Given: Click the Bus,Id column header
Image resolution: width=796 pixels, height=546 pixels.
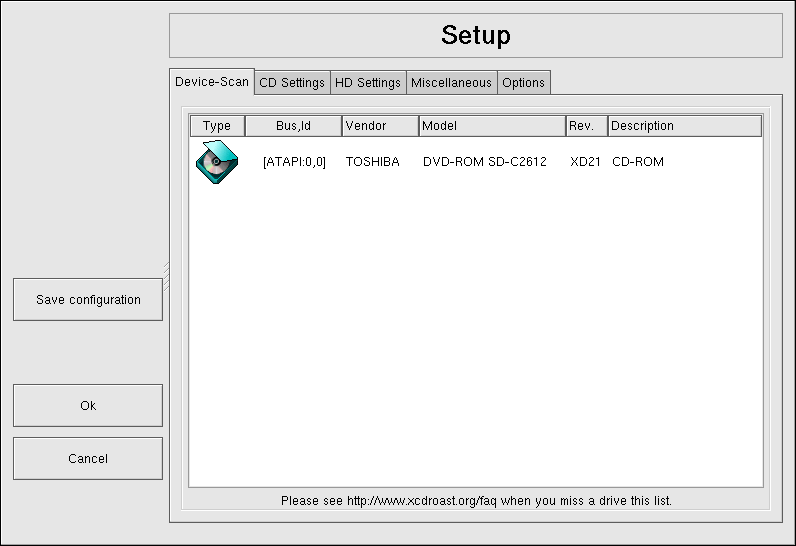Looking at the screenshot, I should click(293, 126).
